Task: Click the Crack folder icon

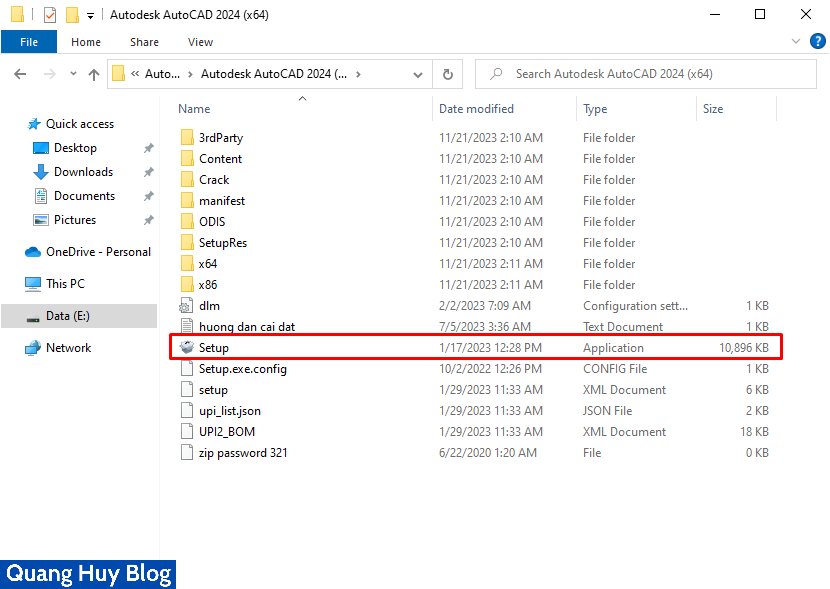Action: tap(186, 180)
